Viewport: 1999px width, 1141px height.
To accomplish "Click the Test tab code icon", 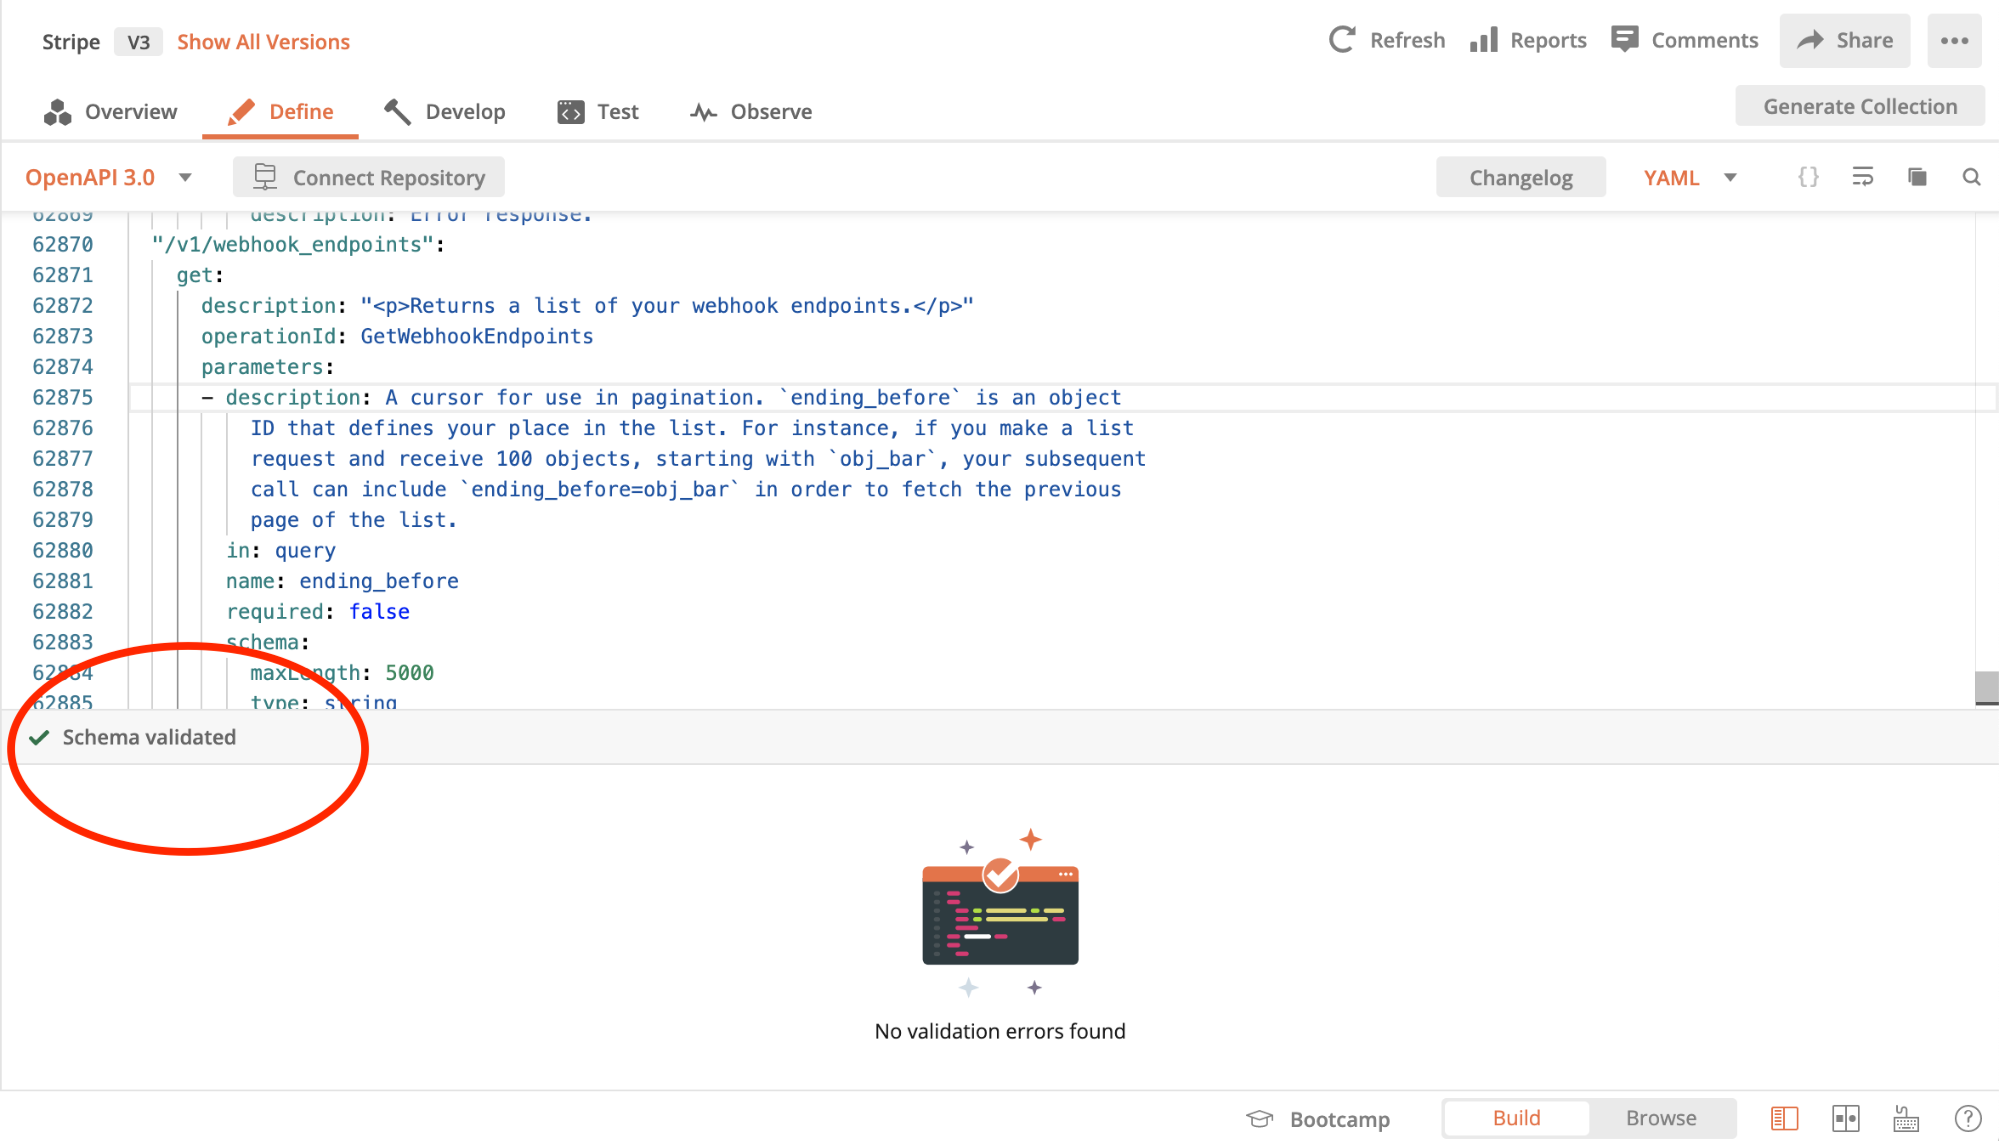I will pos(570,112).
